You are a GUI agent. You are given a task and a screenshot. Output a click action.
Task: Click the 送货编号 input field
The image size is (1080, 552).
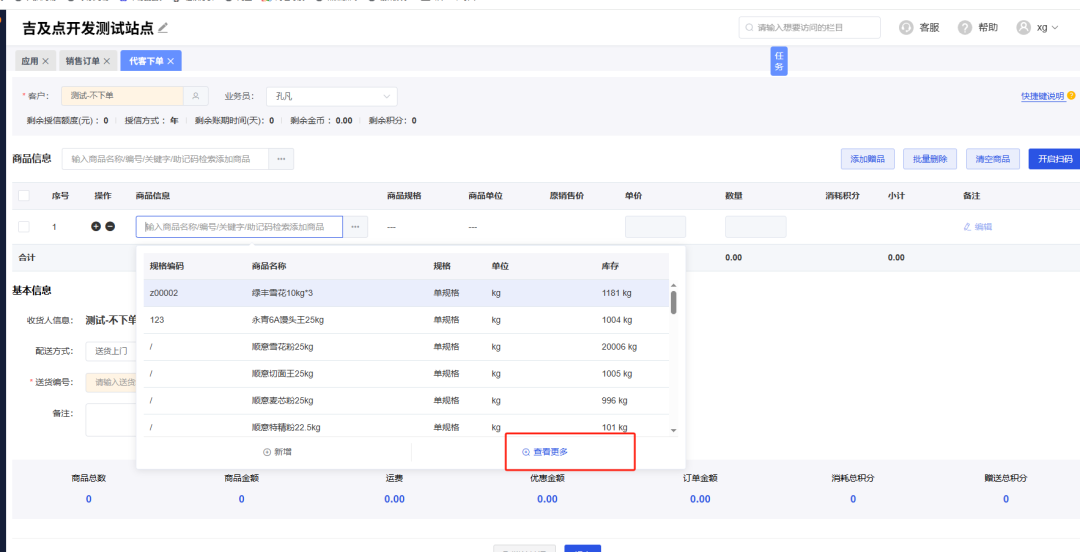(x=110, y=382)
